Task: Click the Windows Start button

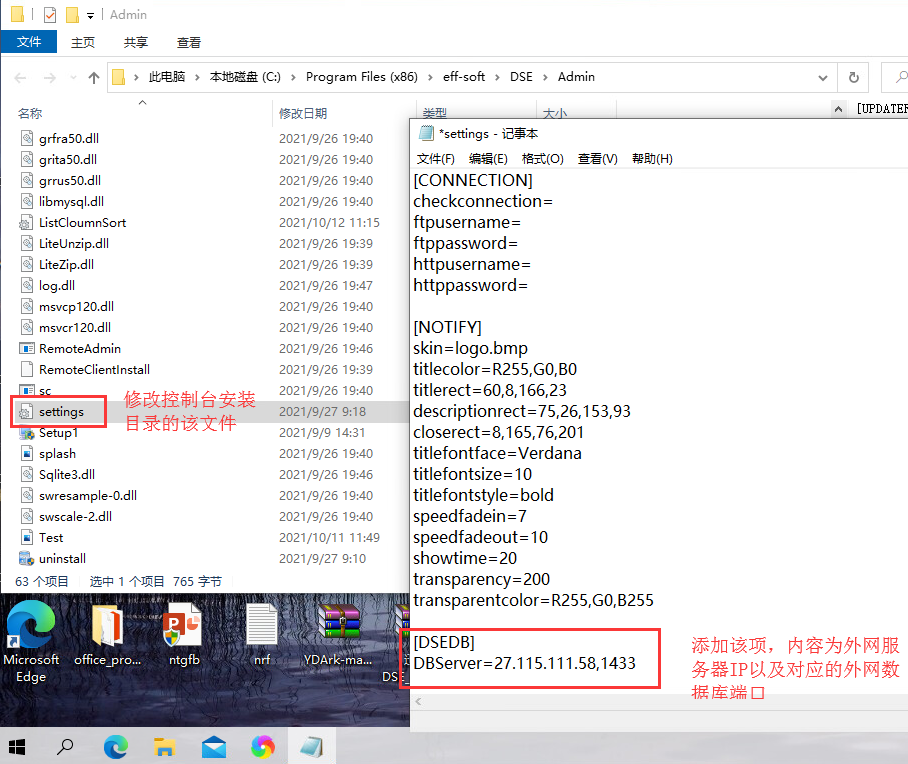Action: click(17, 747)
